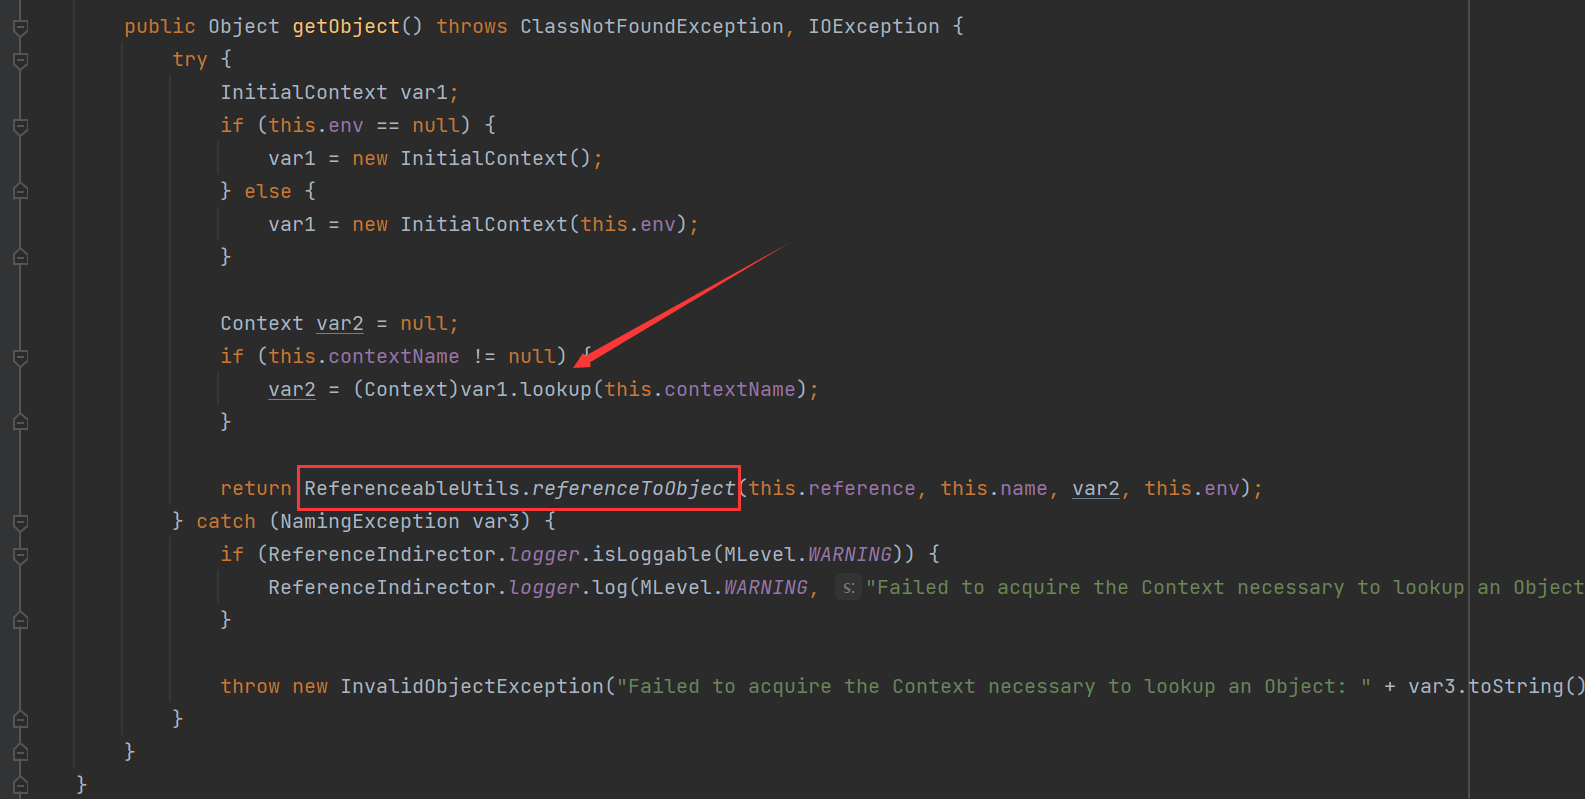Click 'logger' in the logger.log line
Viewport: 1585px width, 799px height.
(544, 588)
